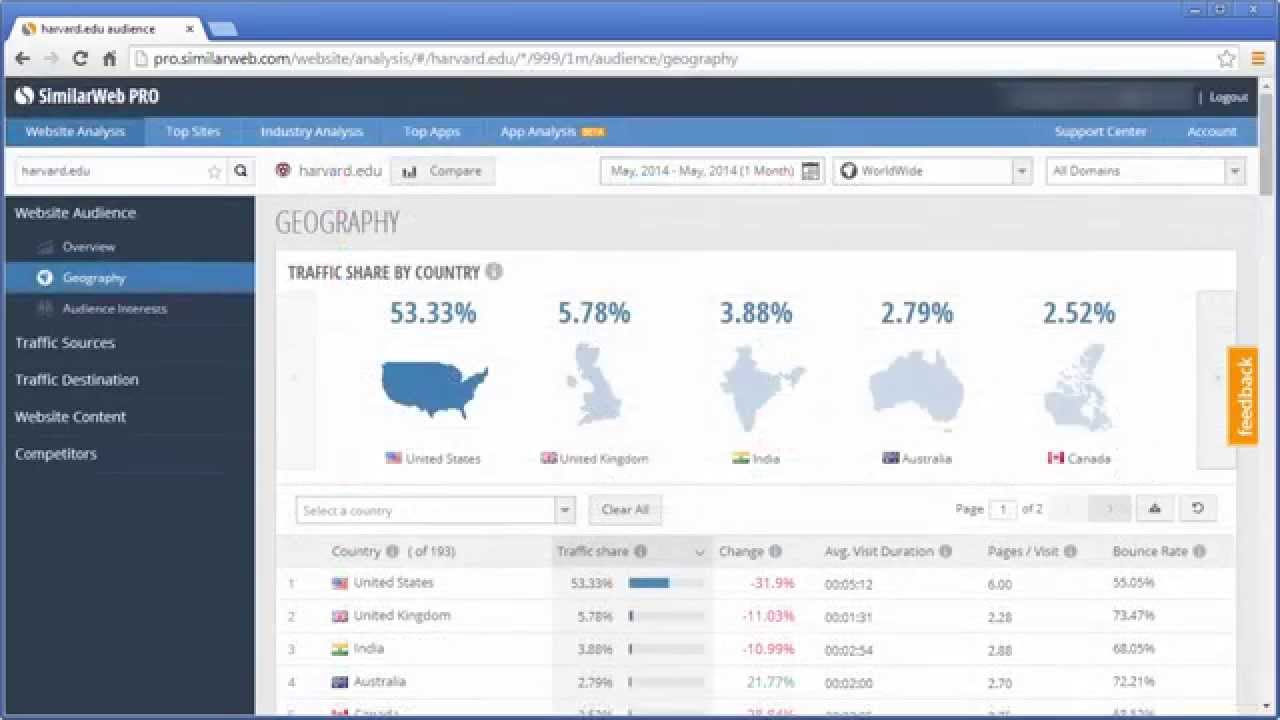1280x720 pixels.
Task: Open a new browser tab
Action: click(x=221, y=29)
